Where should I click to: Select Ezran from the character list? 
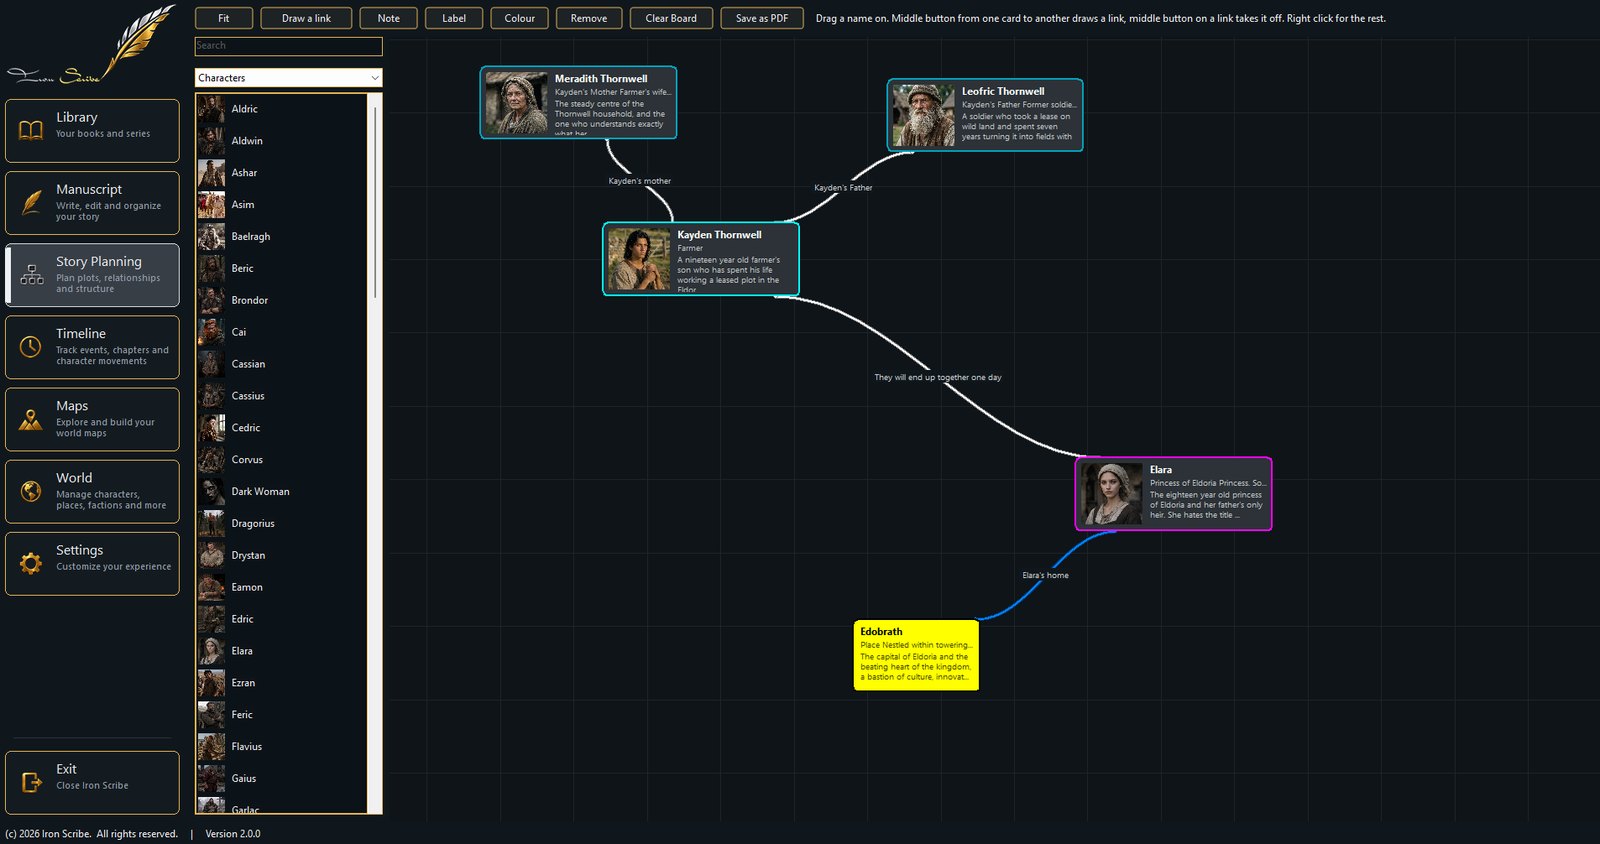[282, 683]
